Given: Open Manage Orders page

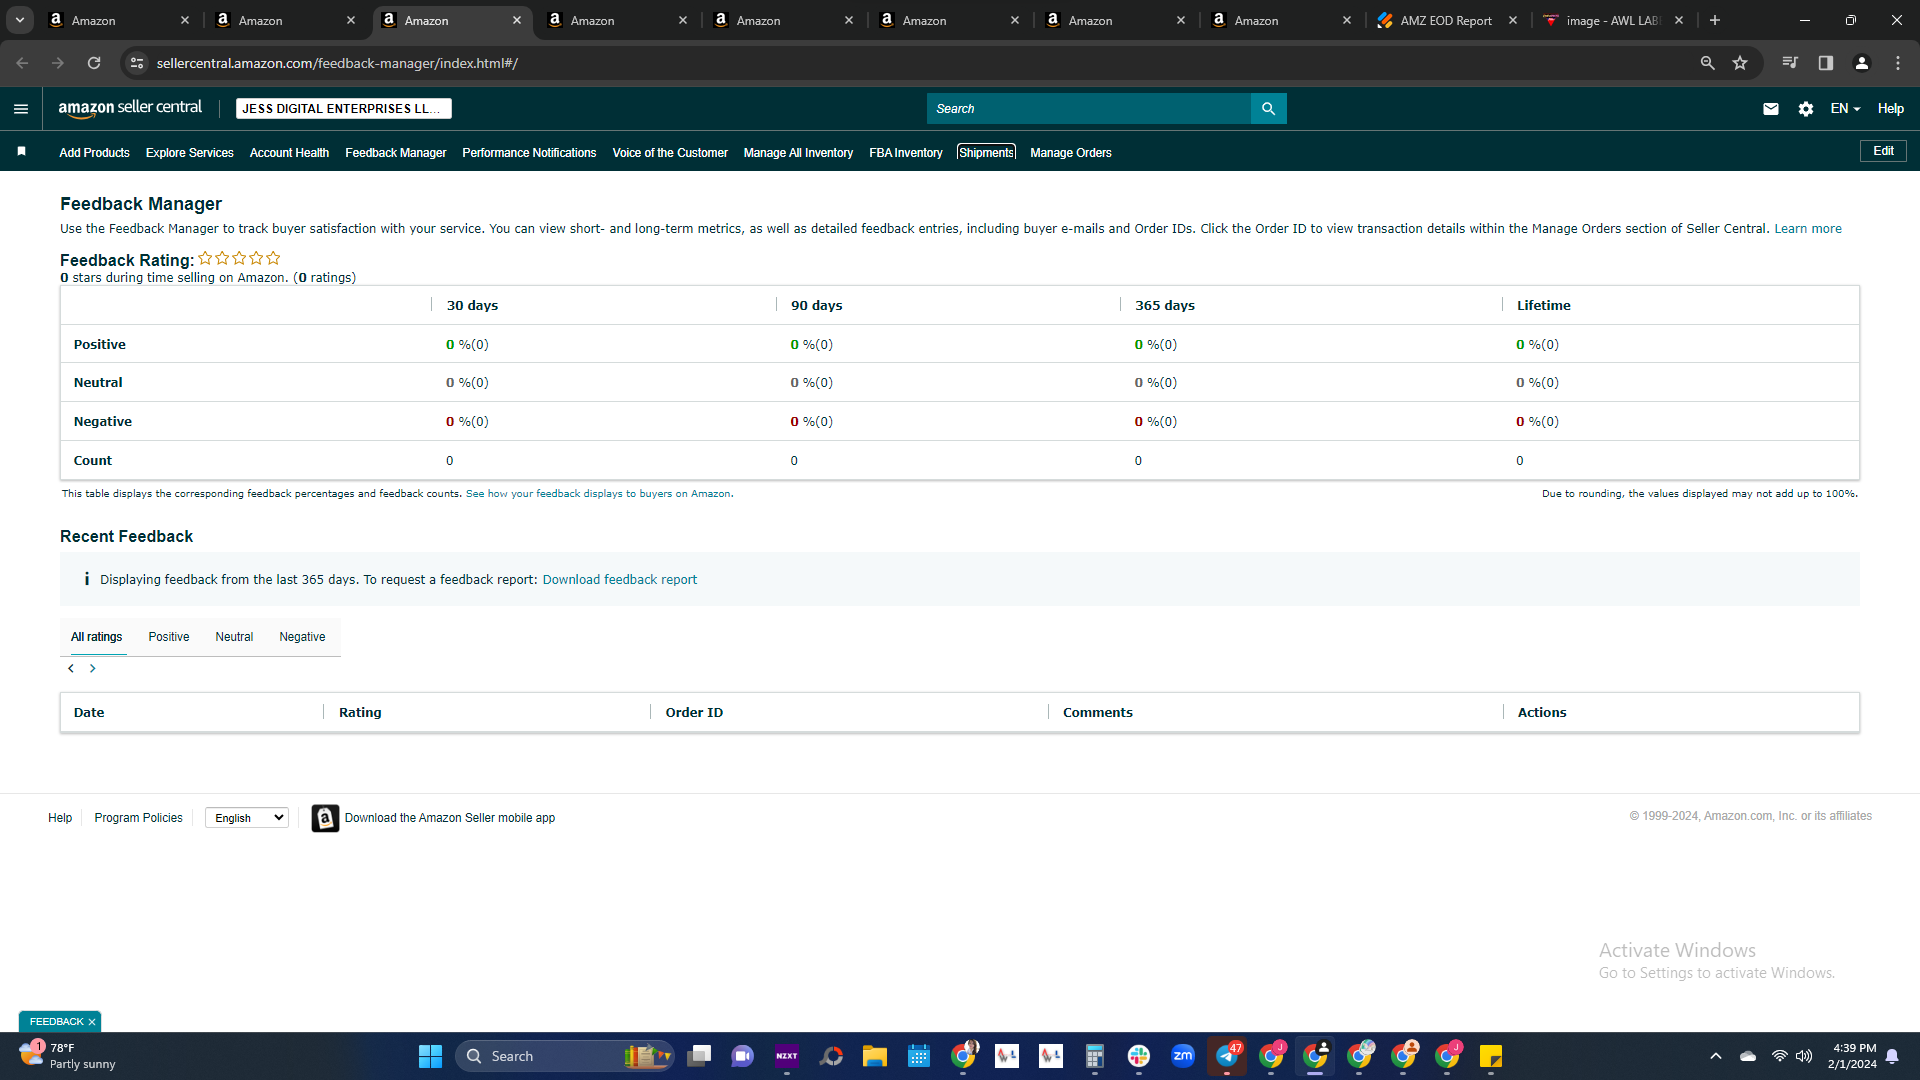Looking at the screenshot, I should click(x=1071, y=153).
